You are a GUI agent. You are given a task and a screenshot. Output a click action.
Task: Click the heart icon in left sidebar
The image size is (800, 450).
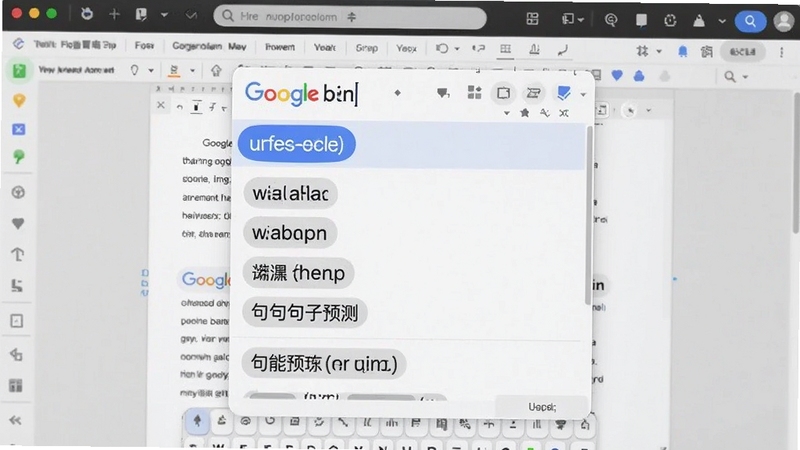[18, 223]
